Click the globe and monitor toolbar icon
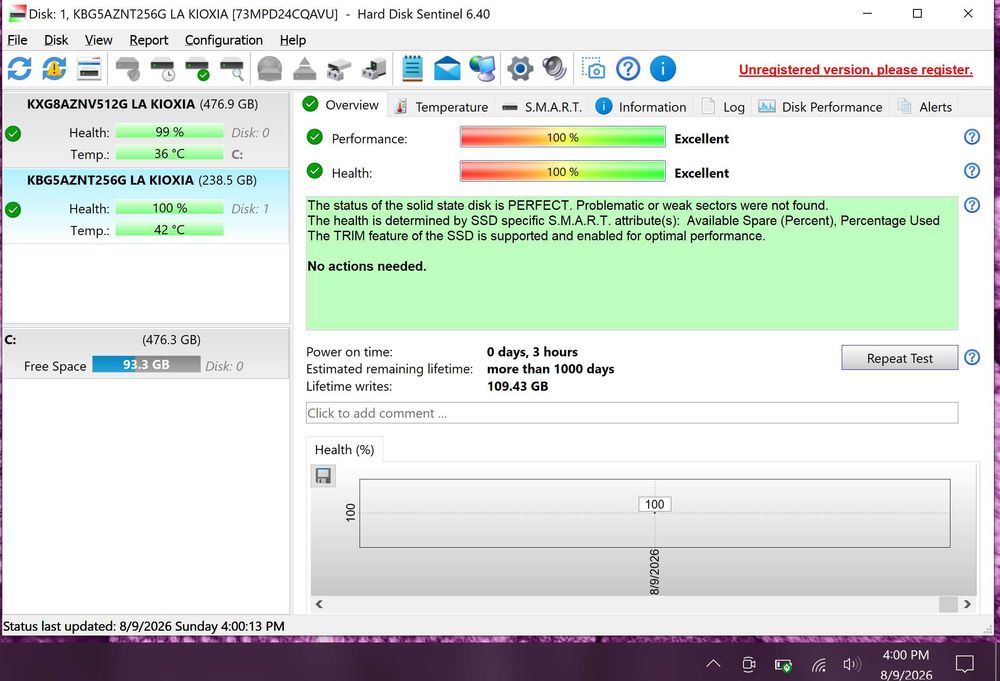The height and width of the screenshot is (681, 1000). (483, 68)
